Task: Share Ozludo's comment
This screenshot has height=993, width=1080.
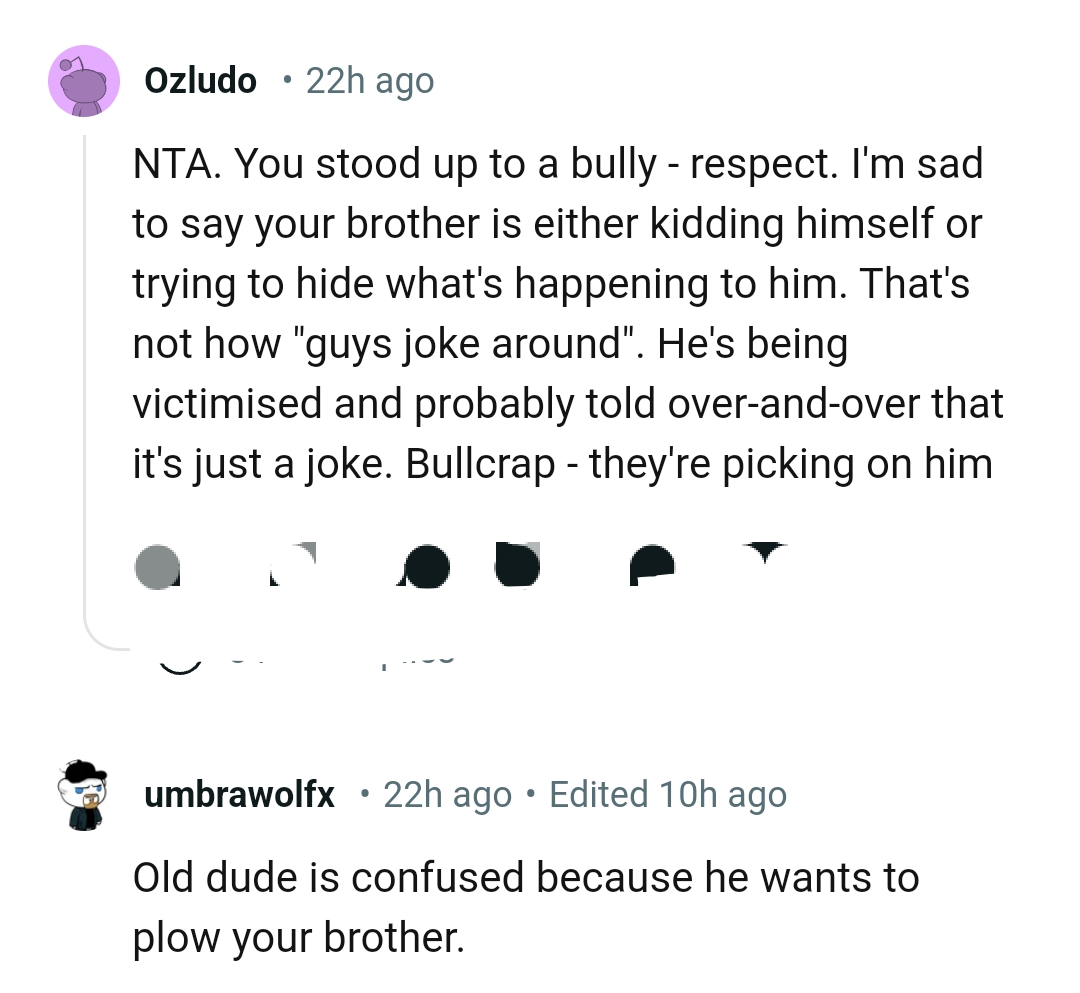Action: [x=650, y=565]
